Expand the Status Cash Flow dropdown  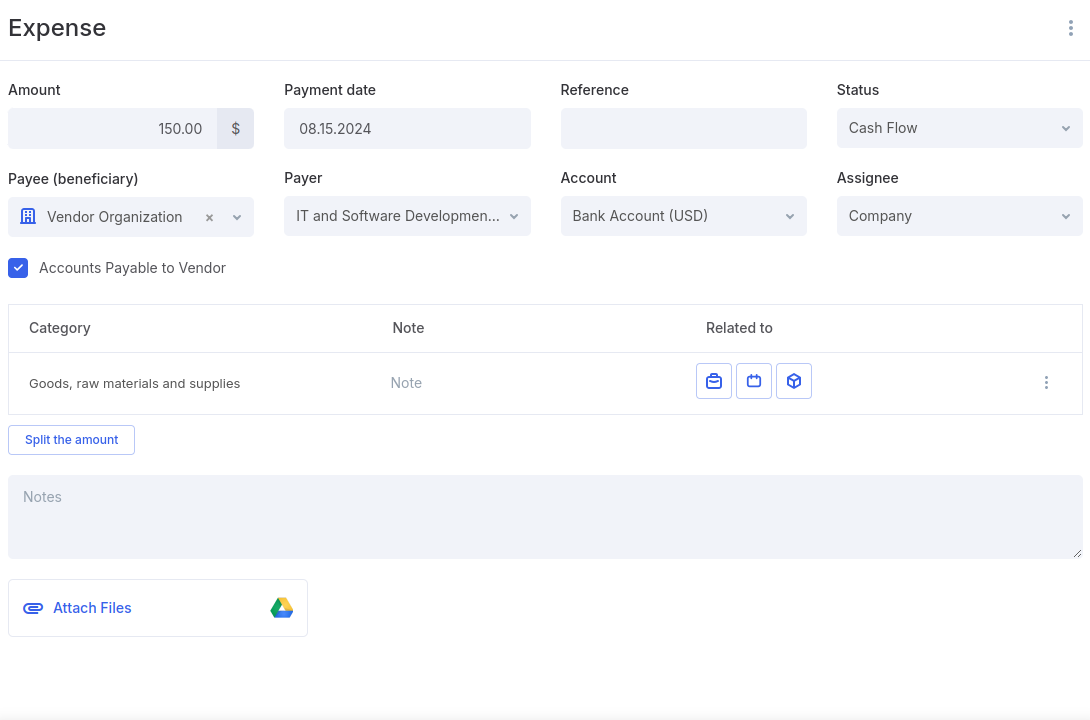[958, 128]
